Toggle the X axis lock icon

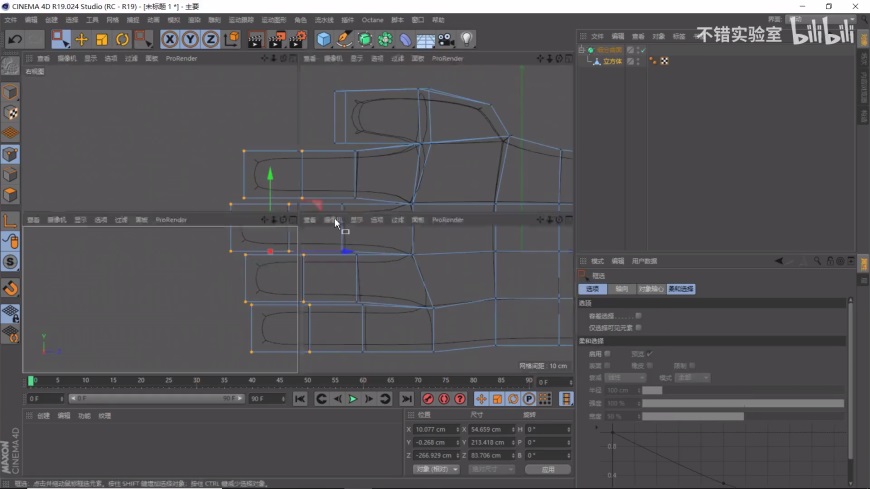tap(170, 39)
